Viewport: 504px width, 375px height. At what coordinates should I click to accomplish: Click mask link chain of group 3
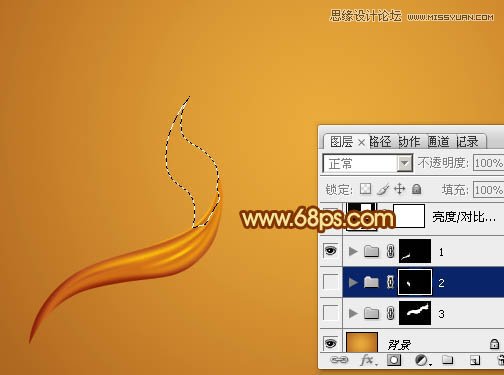pos(390,313)
